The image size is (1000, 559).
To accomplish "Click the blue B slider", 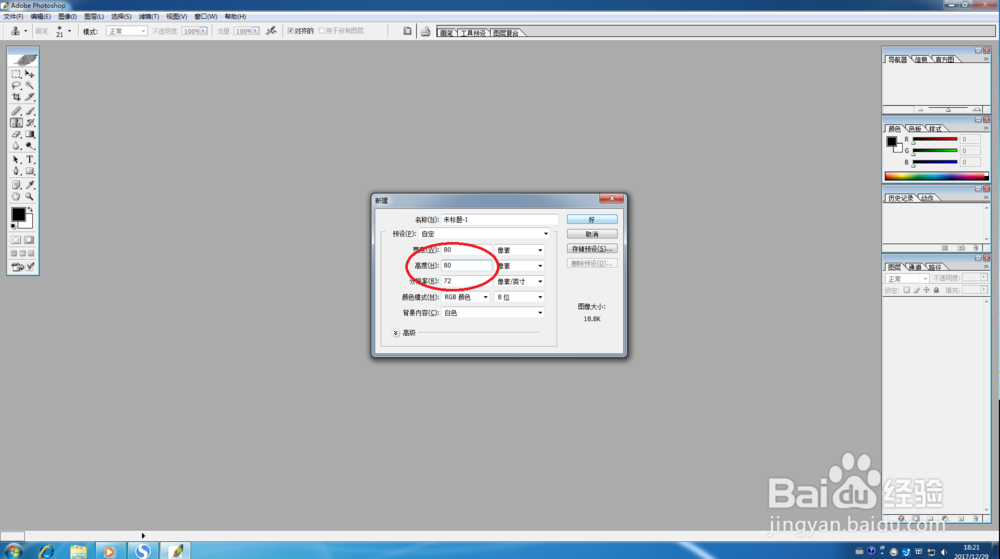I will tap(935, 162).
